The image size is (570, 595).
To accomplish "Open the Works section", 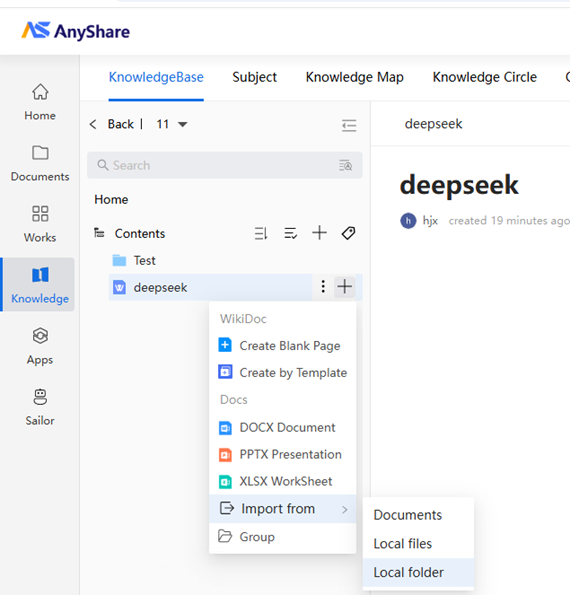I will [x=40, y=224].
